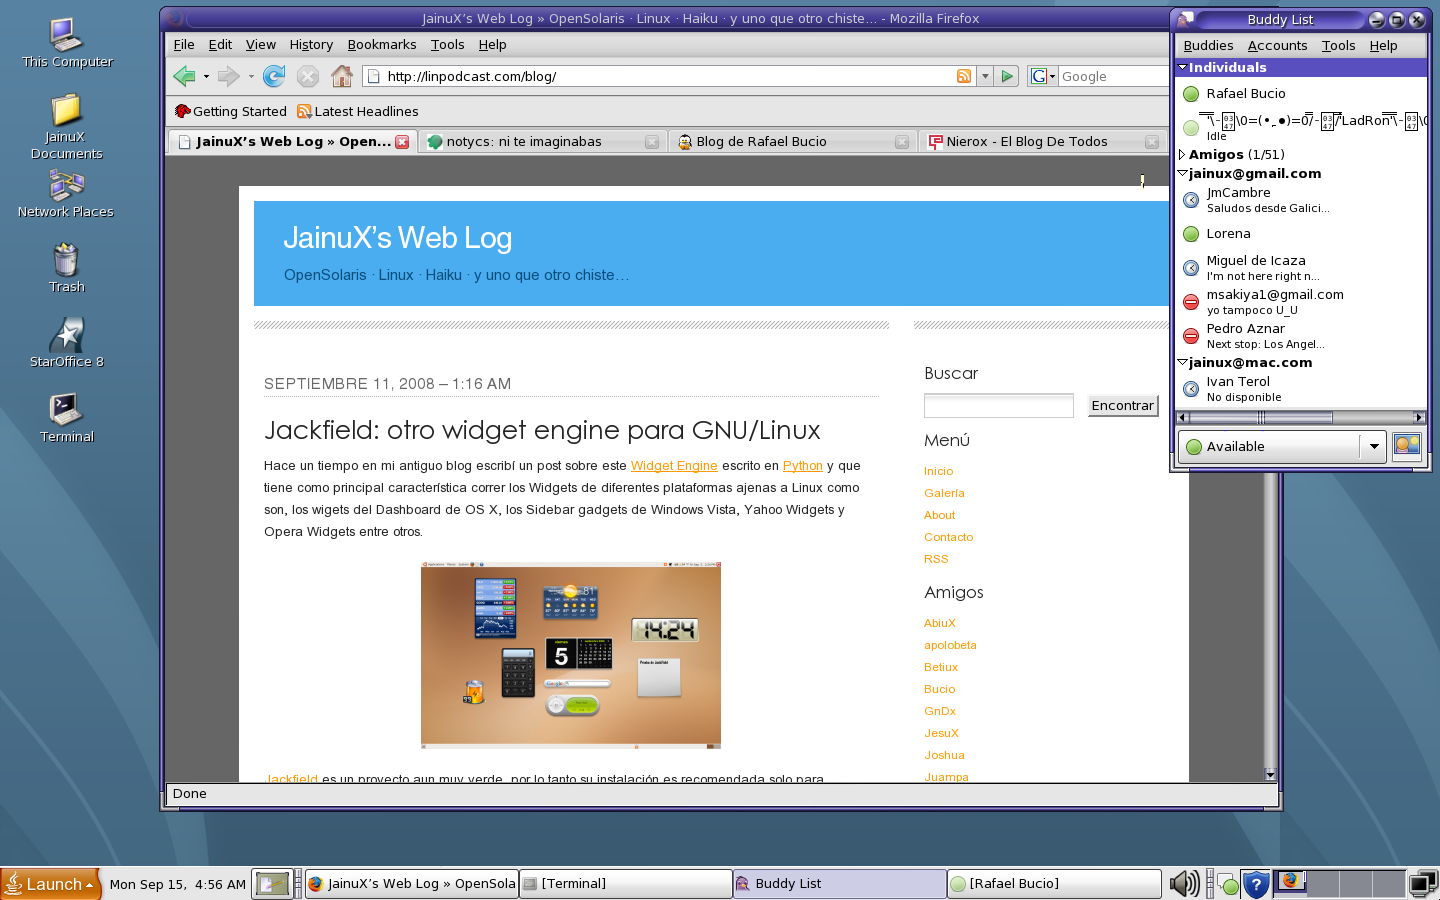Expand the Amigos buddy group
The image size is (1440, 900).
coord(1183,155)
